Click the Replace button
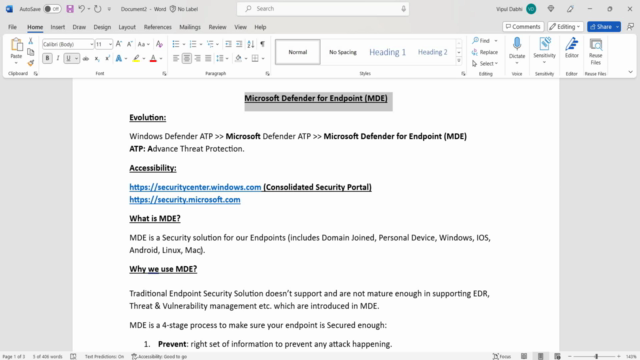The image size is (640, 360). 484,52
